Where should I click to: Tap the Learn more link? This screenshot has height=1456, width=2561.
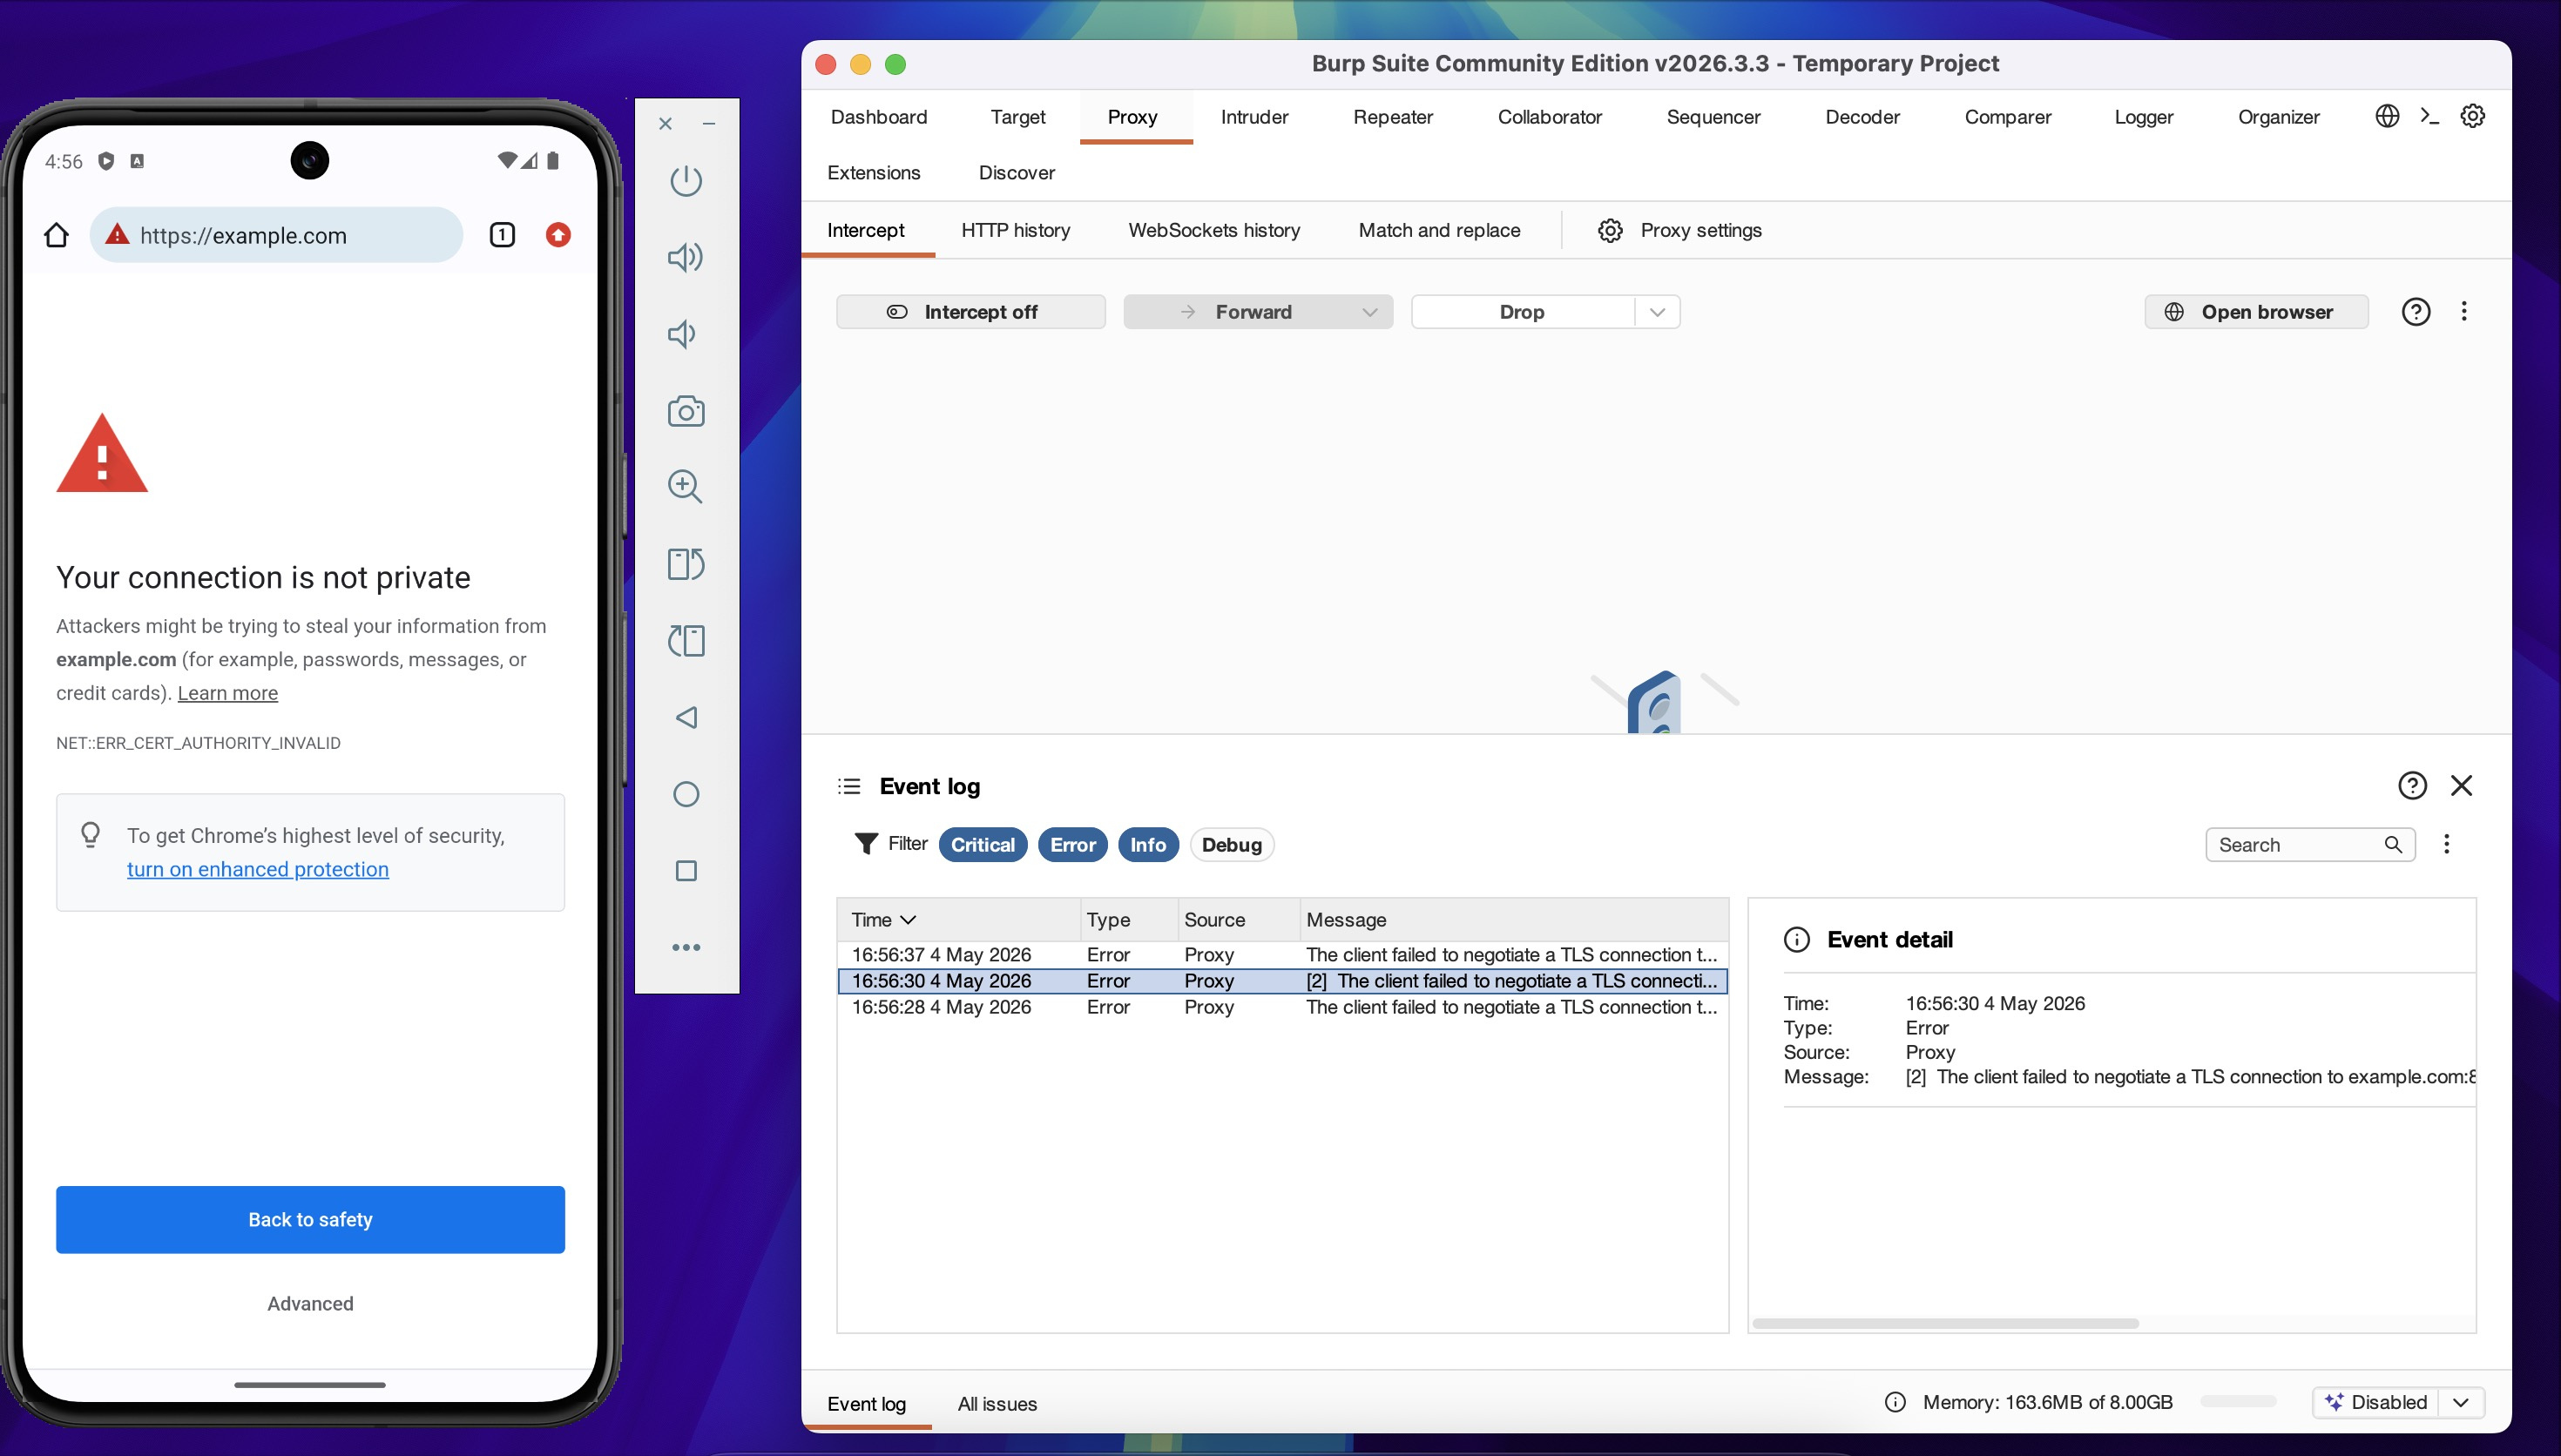pos(227,693)
